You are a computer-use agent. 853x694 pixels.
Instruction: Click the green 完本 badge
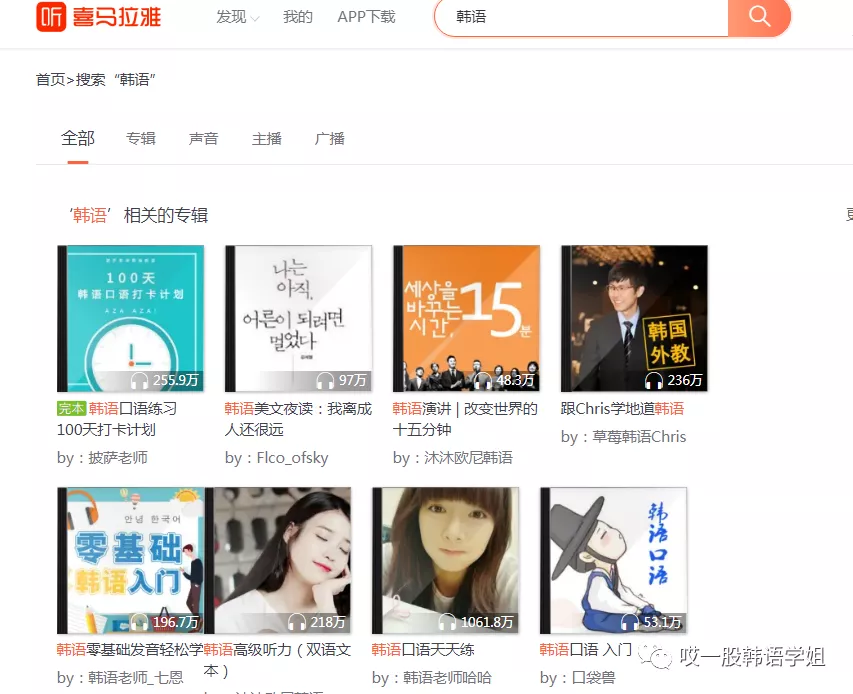point(71,409)
